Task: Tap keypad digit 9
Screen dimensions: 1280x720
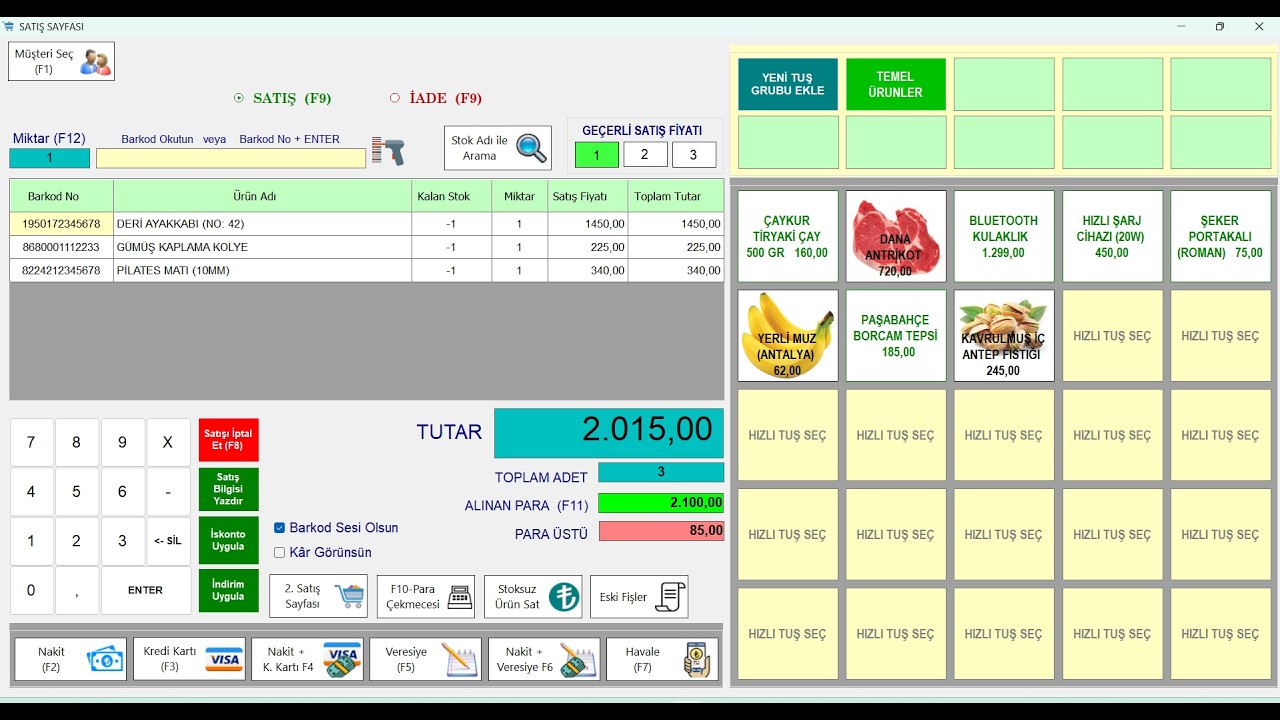Action: [123, 442]
